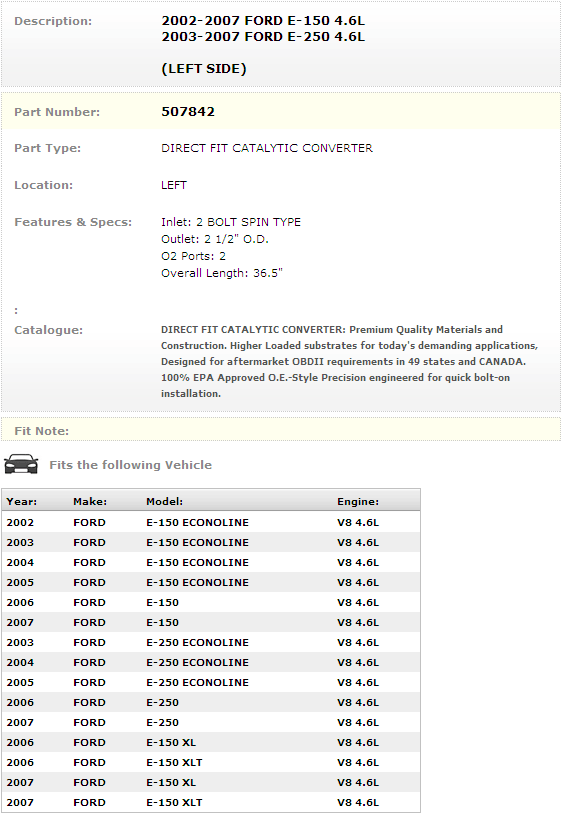Select the 2002 E-150 ECONOLINE row
Screen dimensions: 570x822
pos(211,522)
